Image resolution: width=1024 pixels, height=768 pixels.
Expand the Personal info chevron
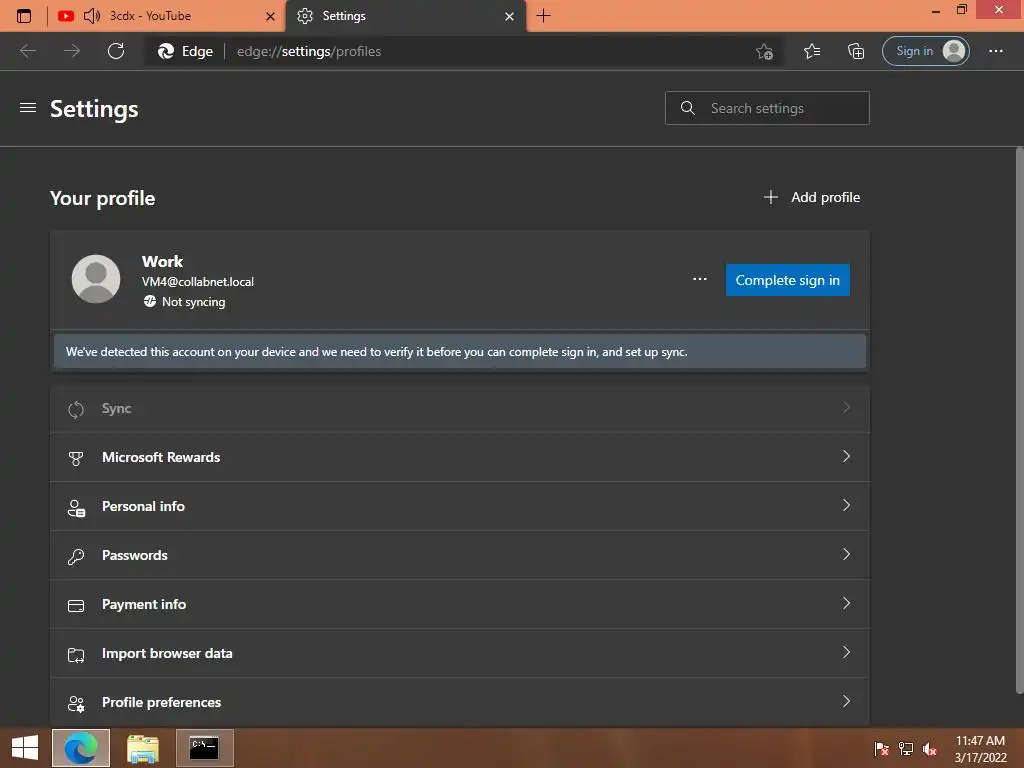(x=846, y=505)
